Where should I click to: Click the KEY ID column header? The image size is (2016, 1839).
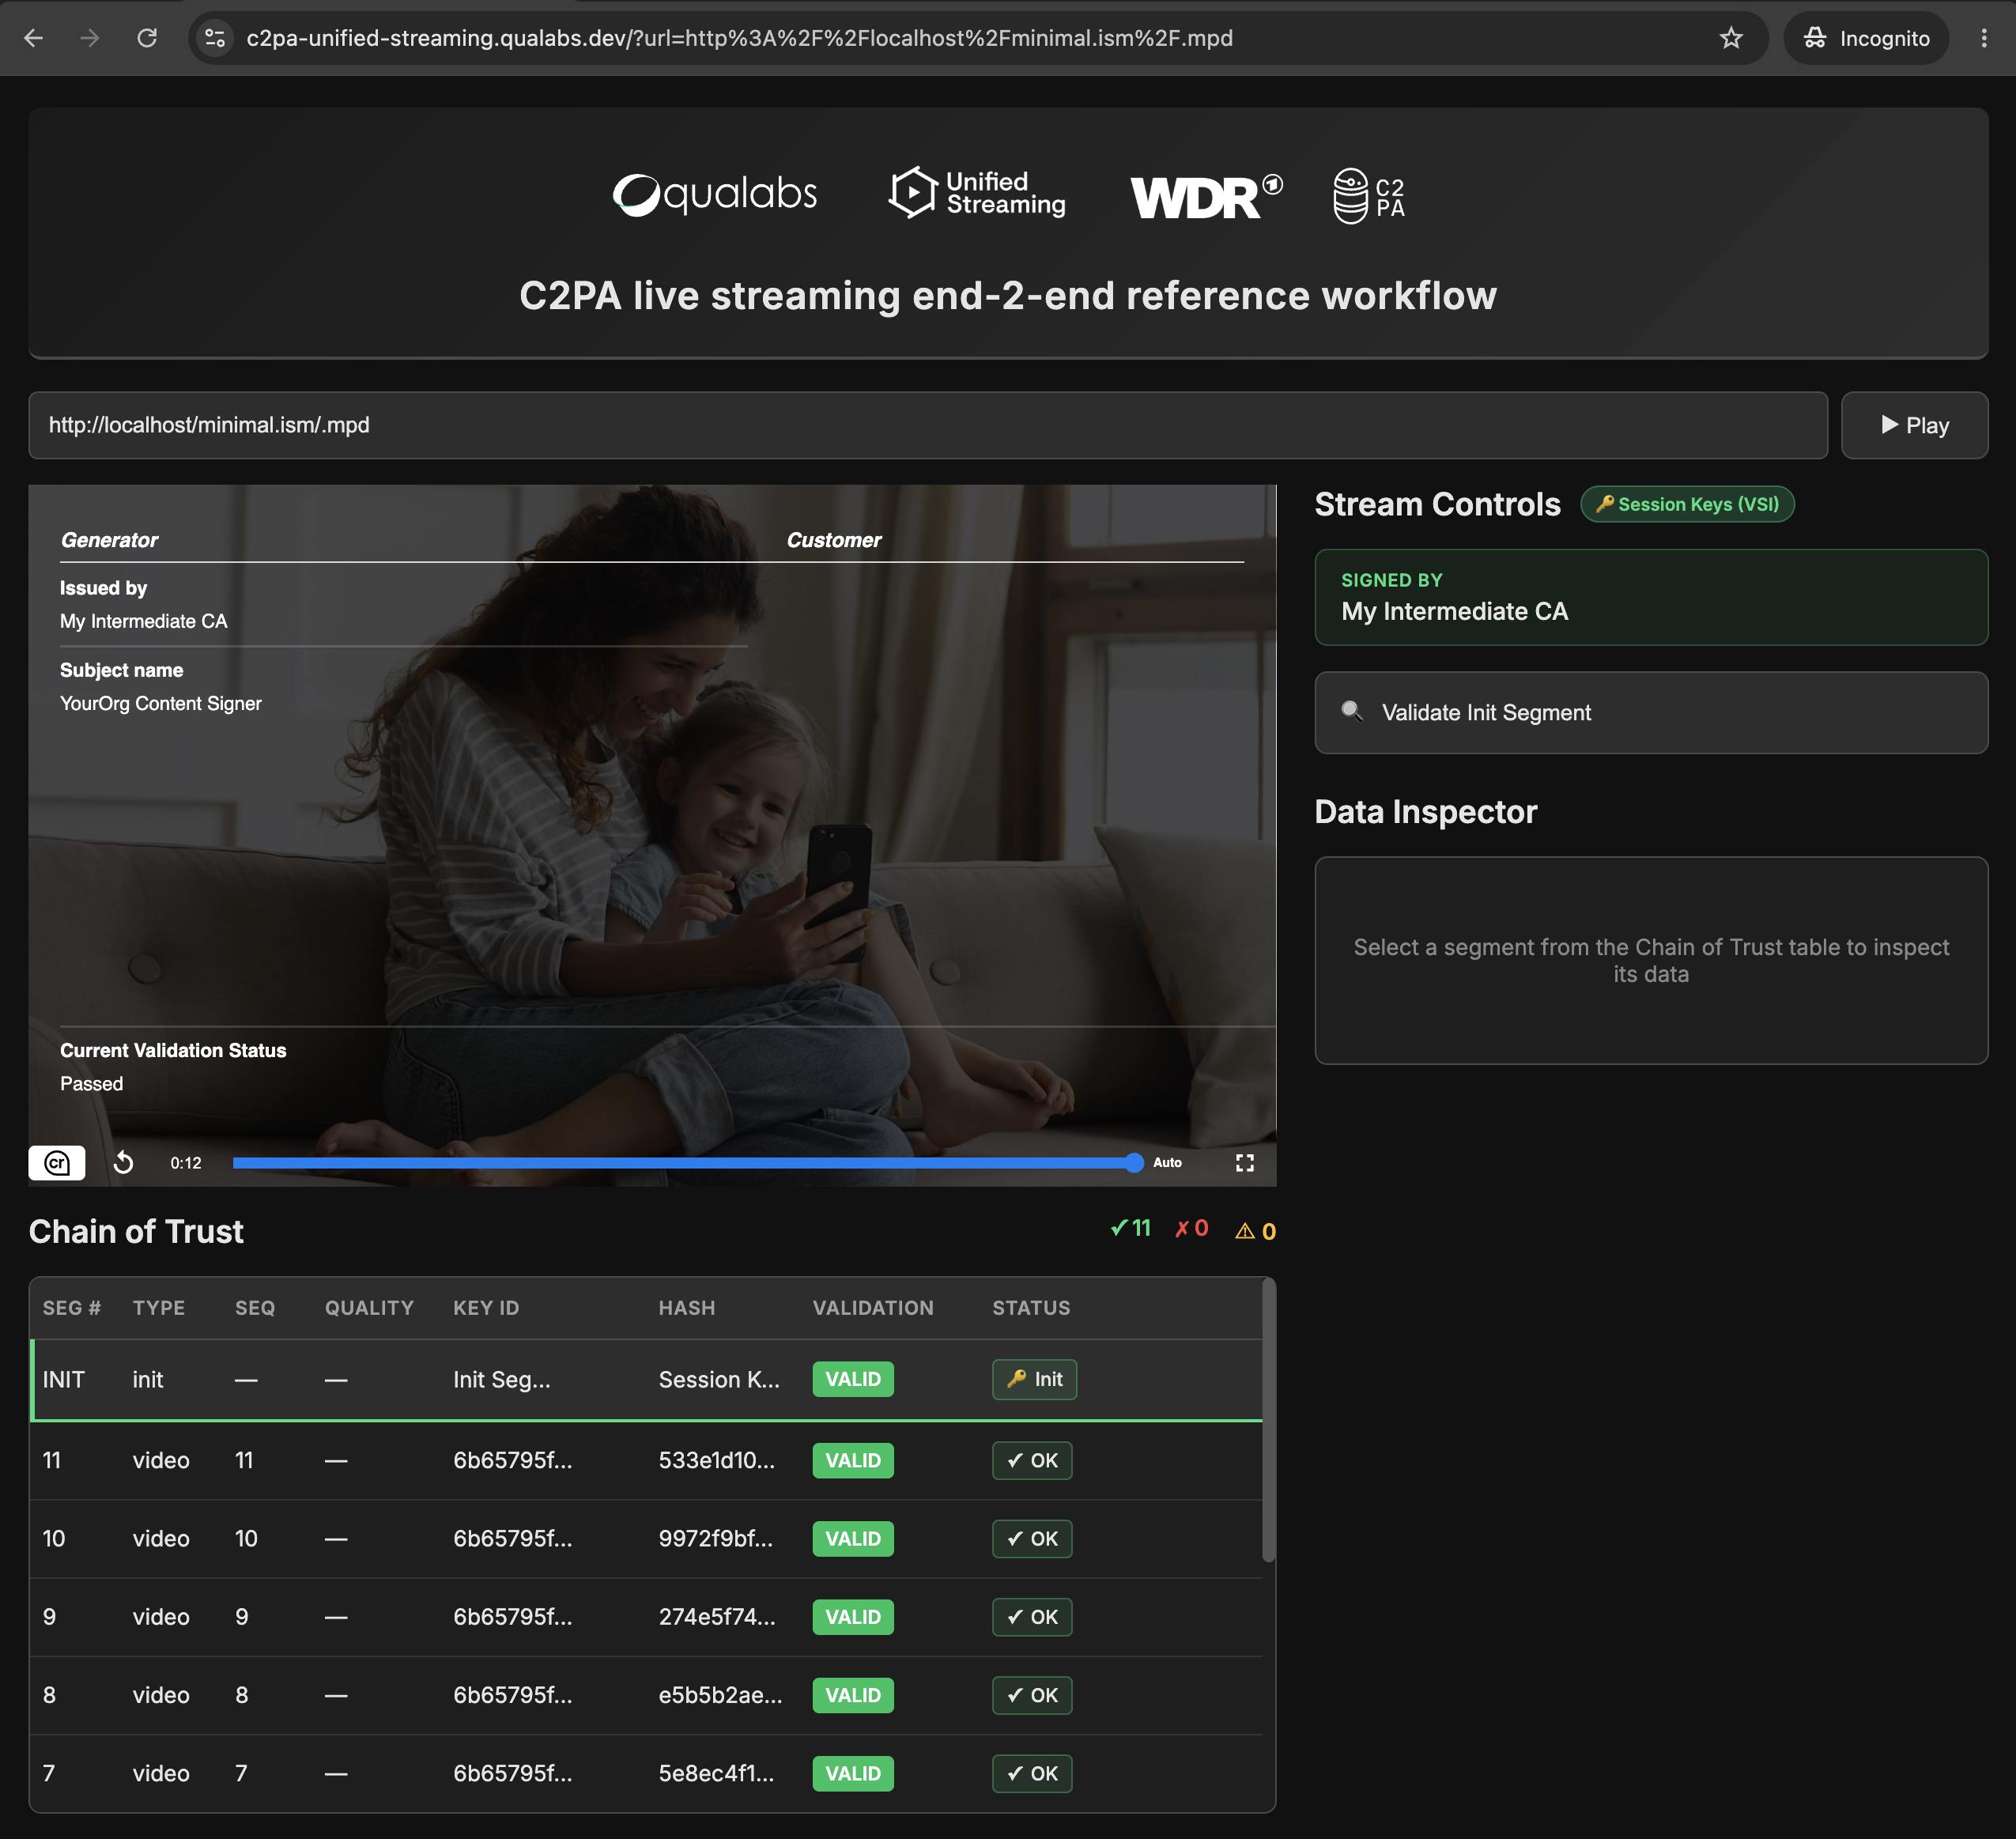pos(486,1308)
